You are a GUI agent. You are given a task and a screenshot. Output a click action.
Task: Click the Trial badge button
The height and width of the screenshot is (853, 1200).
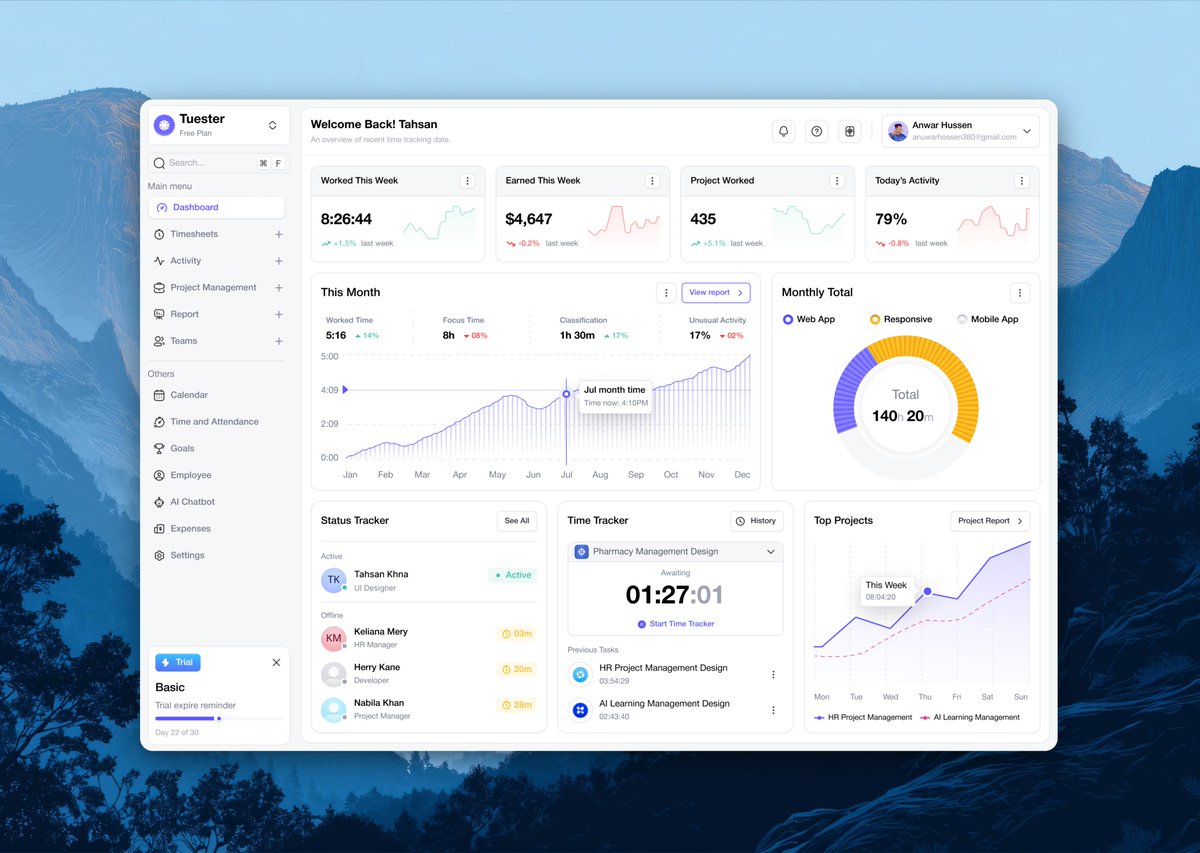[x=178, y=662]
